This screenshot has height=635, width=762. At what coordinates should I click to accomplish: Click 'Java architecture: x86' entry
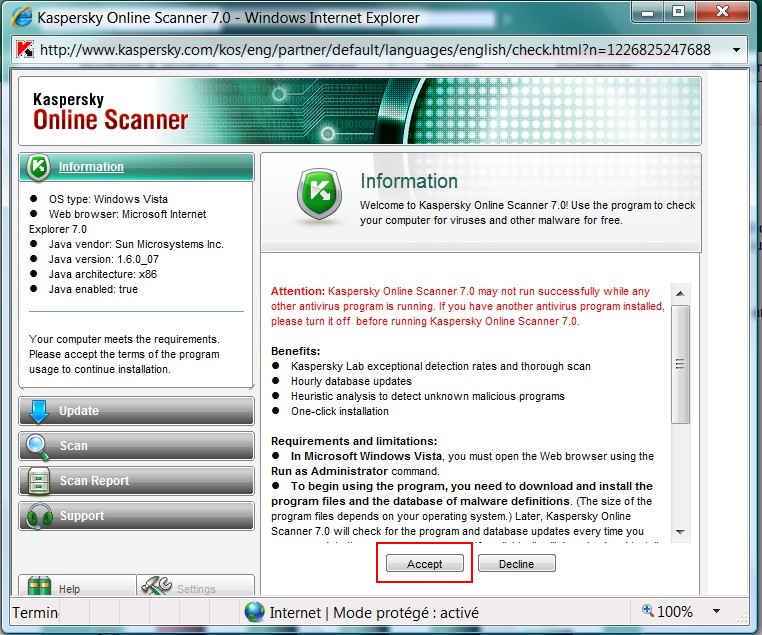pos(103,275)
